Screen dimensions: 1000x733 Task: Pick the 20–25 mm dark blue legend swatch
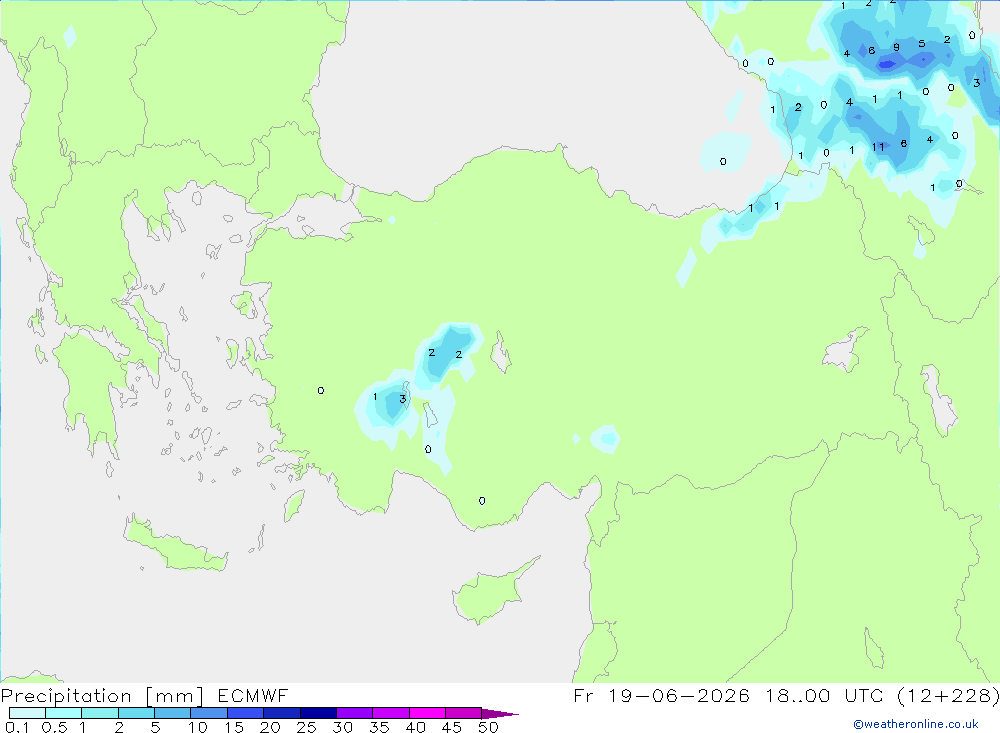[282, 713]
